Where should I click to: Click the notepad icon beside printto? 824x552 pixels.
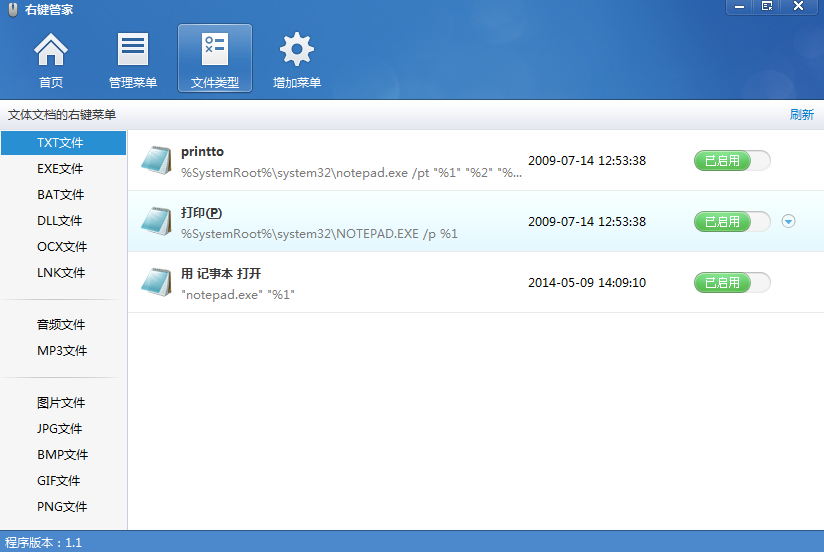coord(156,161)
